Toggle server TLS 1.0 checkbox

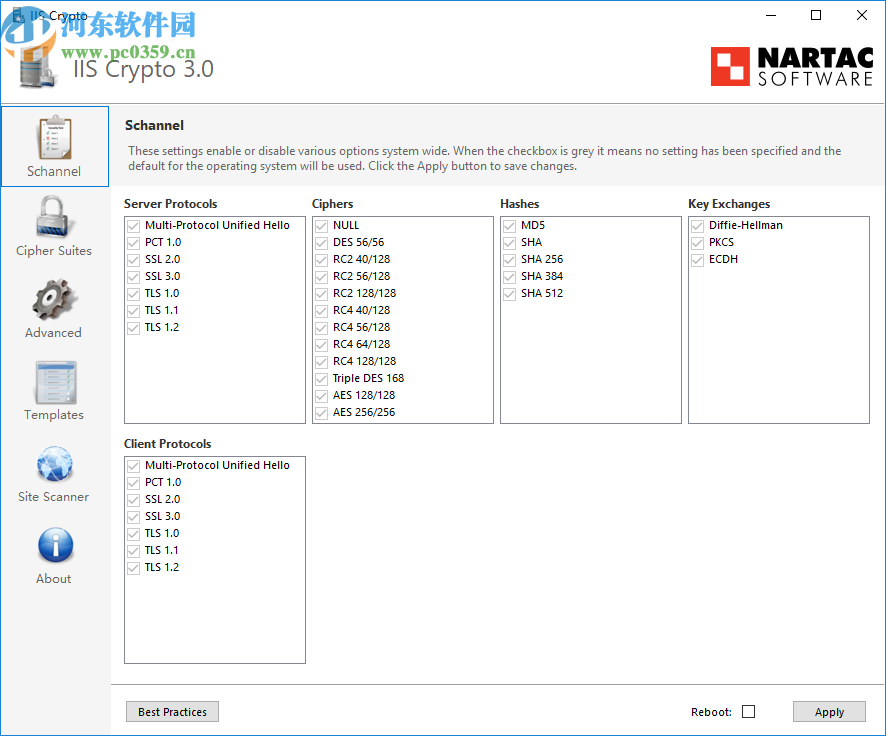[133, 294]
